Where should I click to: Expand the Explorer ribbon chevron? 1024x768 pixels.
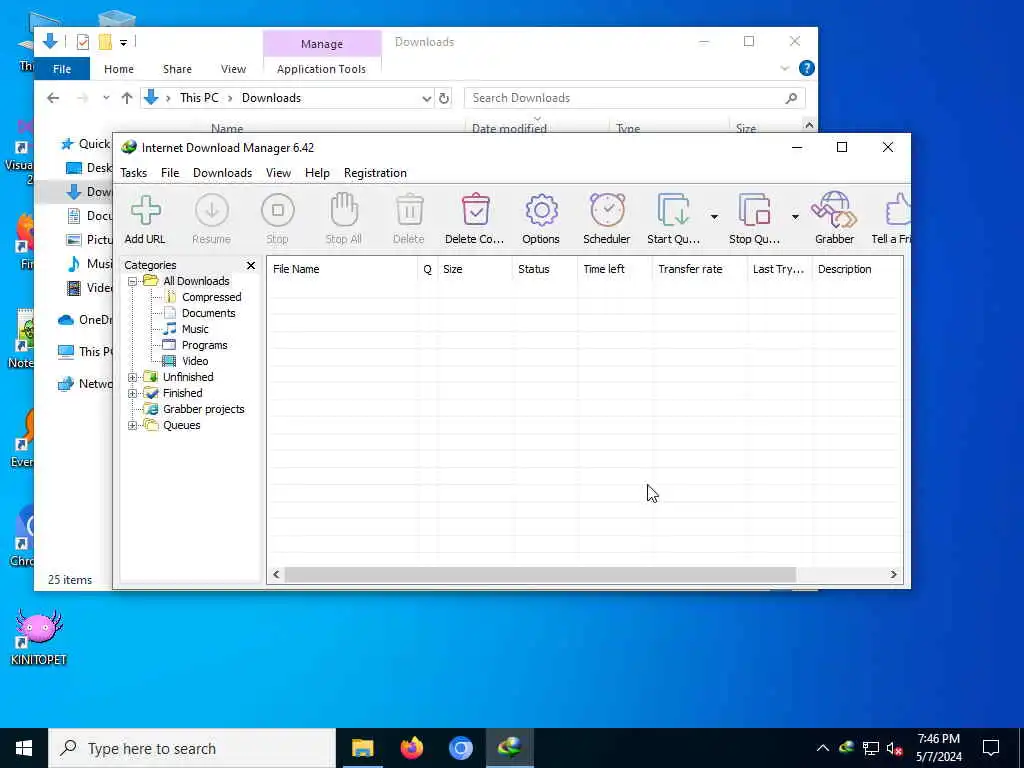coord(785,69)
